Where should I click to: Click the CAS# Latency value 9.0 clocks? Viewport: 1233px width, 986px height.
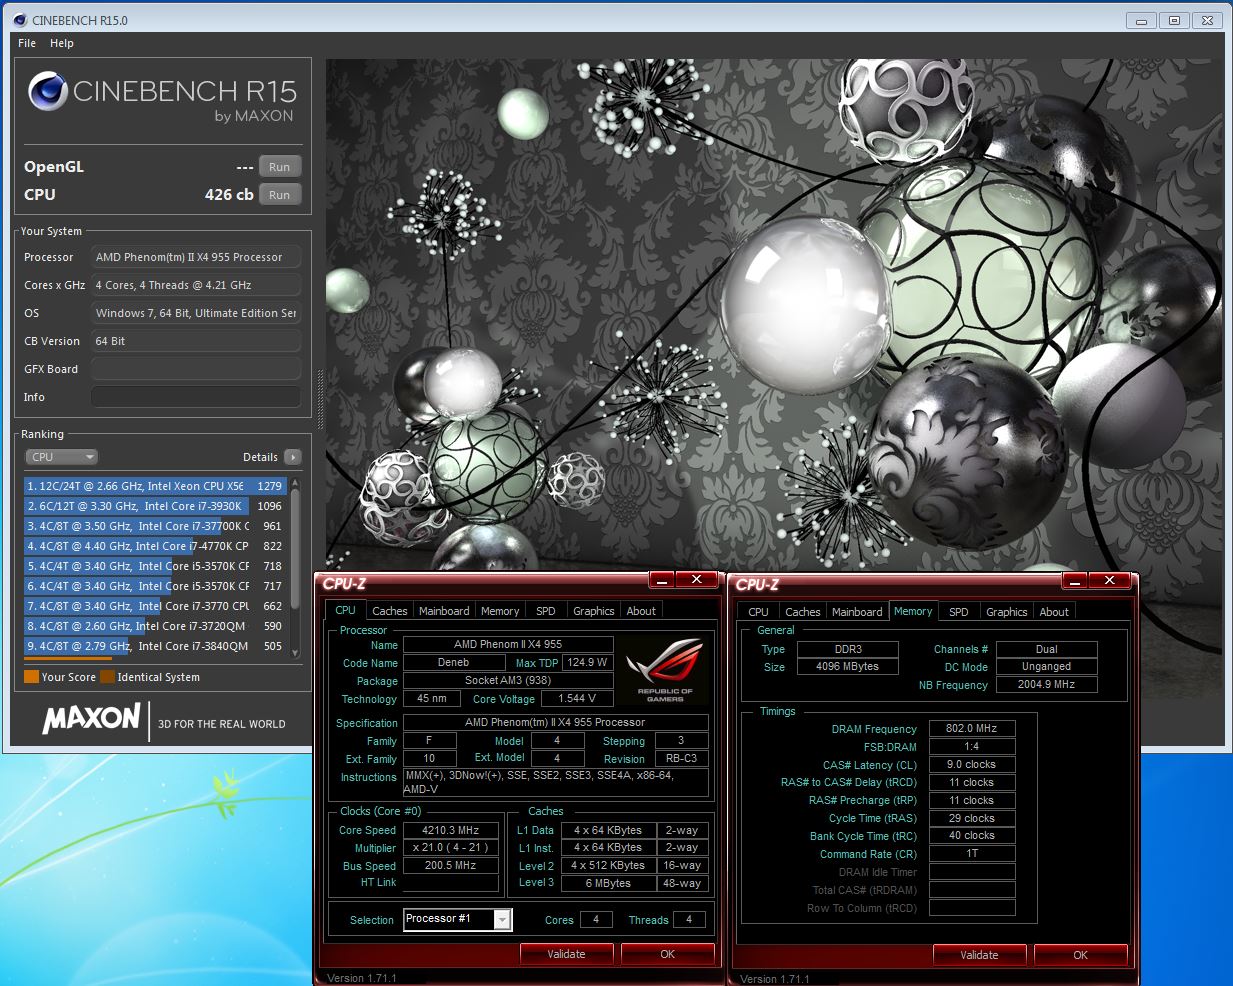pyautogui.click(x=972, y=765)
